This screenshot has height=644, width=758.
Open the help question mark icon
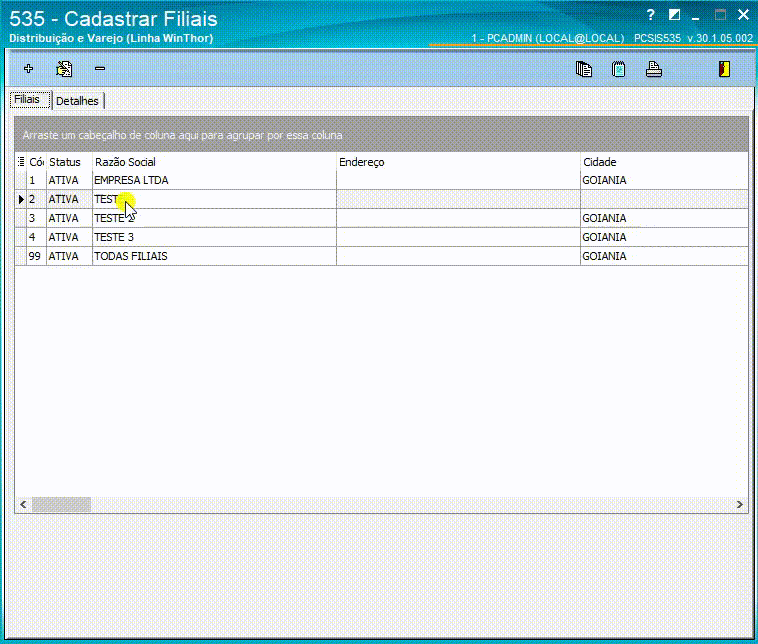click(x=651, y=15)
